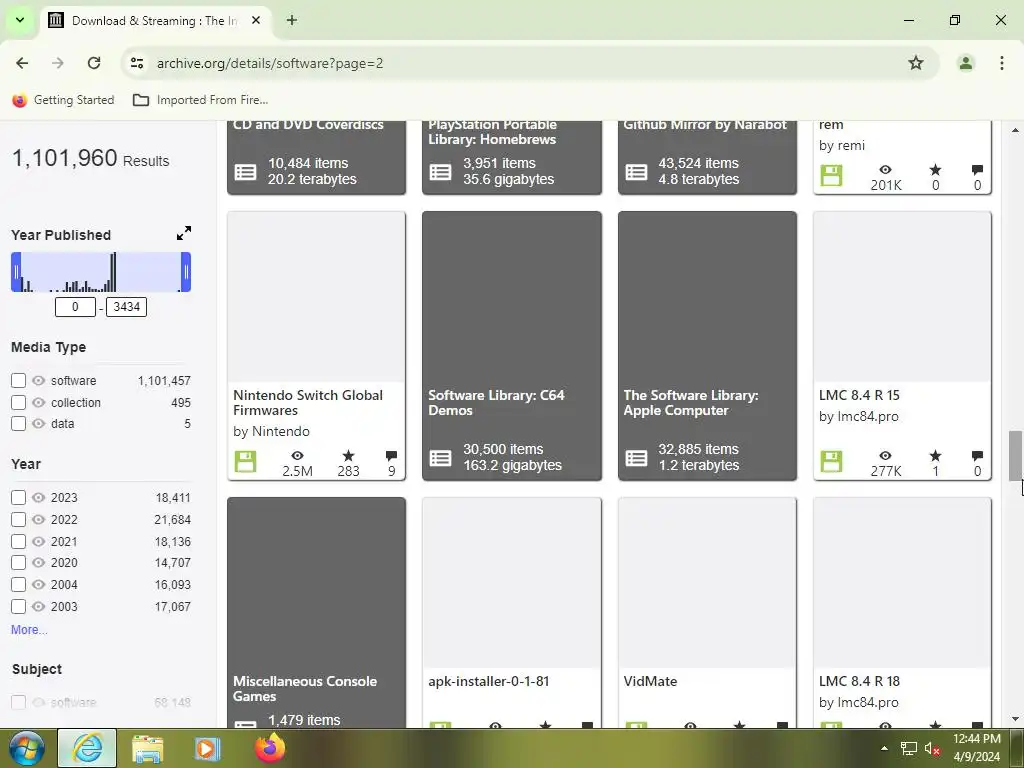Reload the current page
The image size is (1024, 768).
(x=94, y=63)
